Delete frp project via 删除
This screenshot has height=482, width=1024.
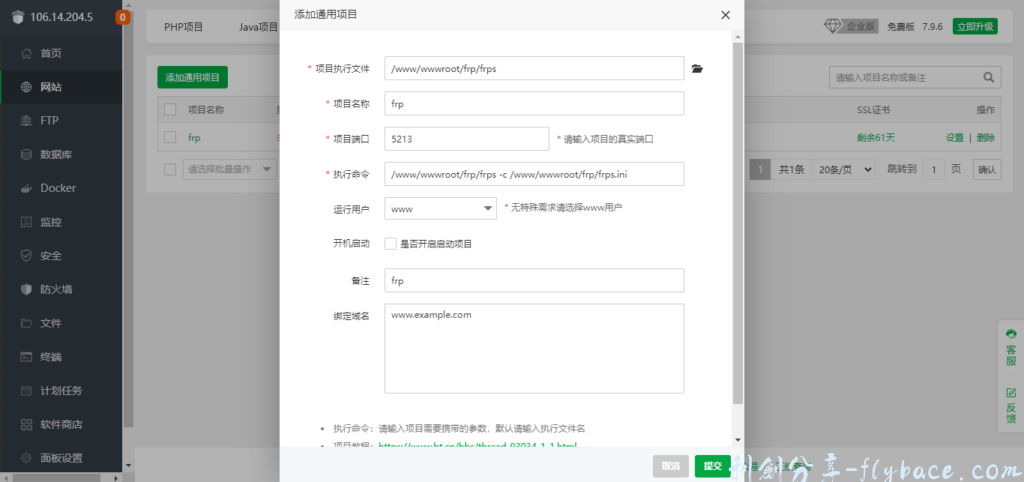[x=985, y=138]
